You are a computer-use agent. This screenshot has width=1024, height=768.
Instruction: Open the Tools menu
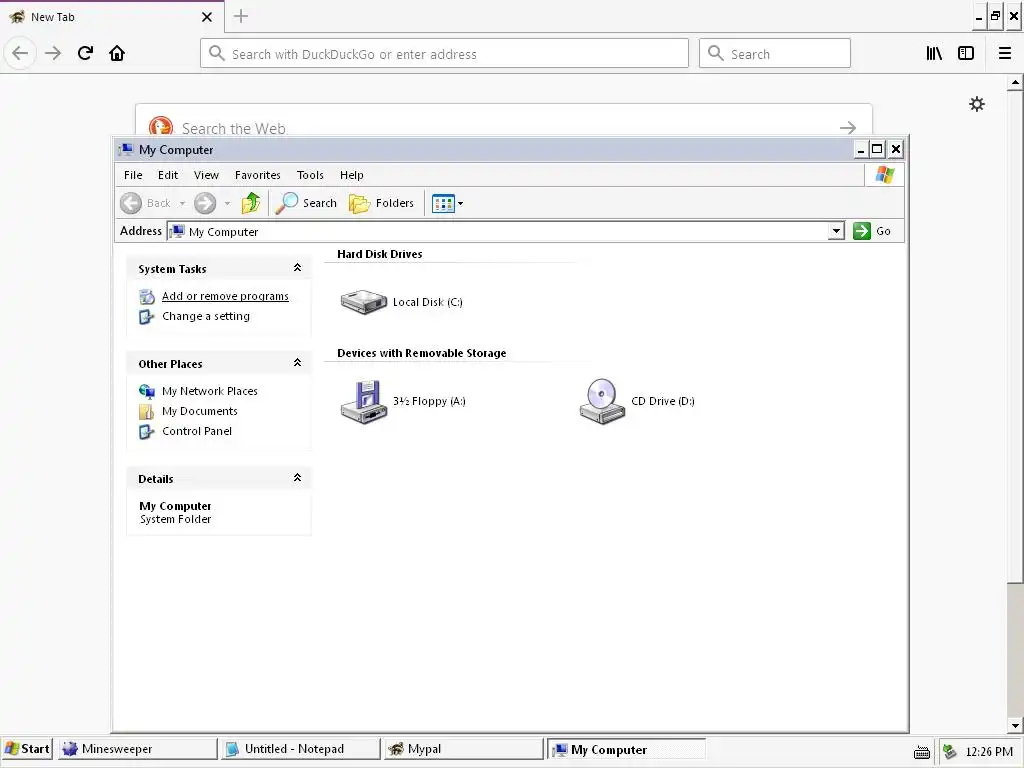[x=310, y=175]
